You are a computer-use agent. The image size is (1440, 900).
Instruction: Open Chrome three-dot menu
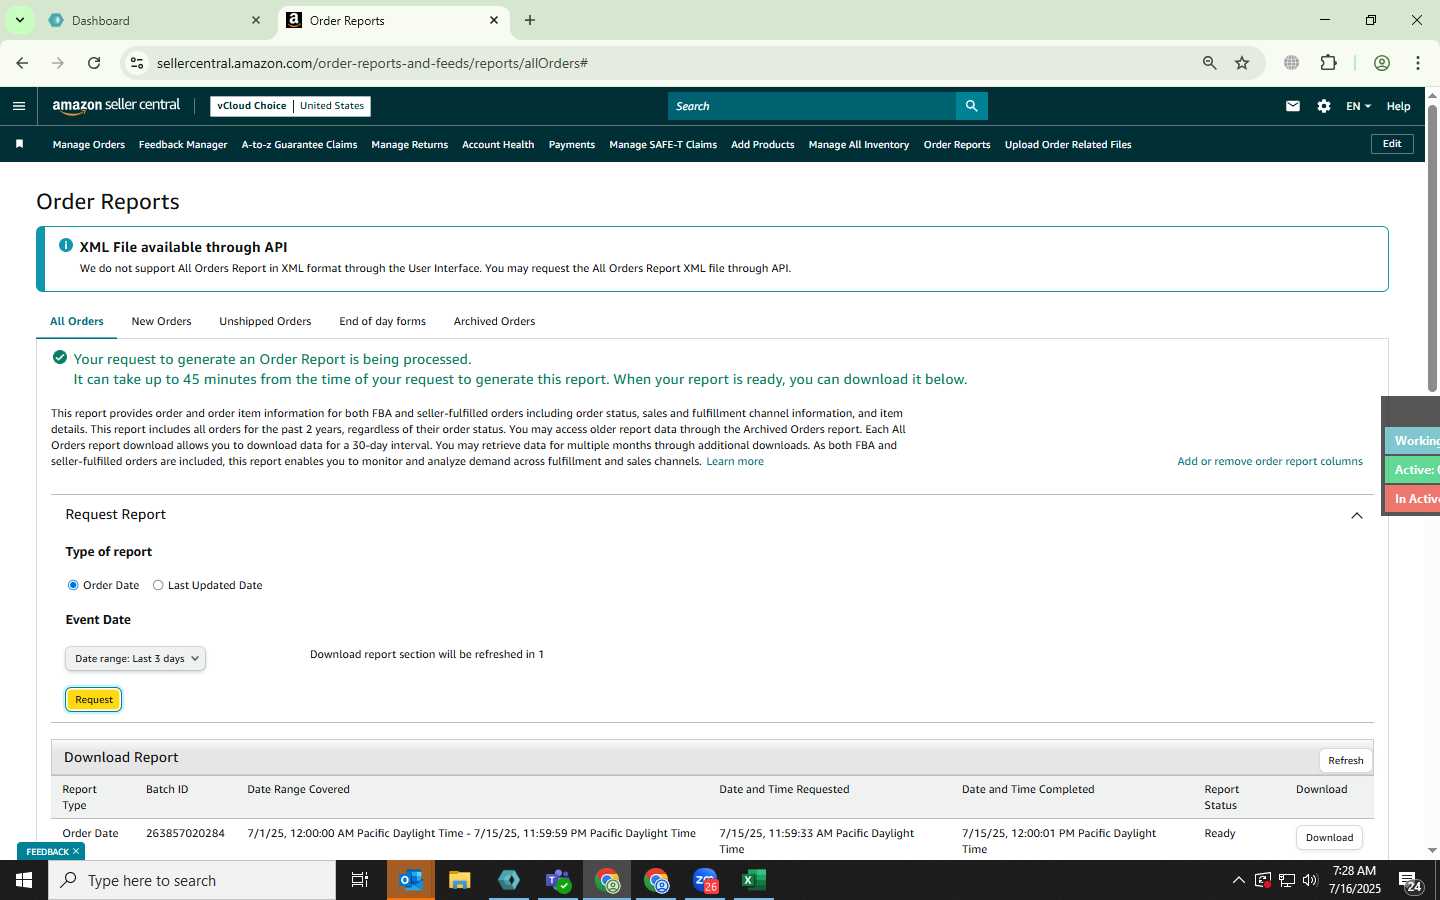[1417, 63]
